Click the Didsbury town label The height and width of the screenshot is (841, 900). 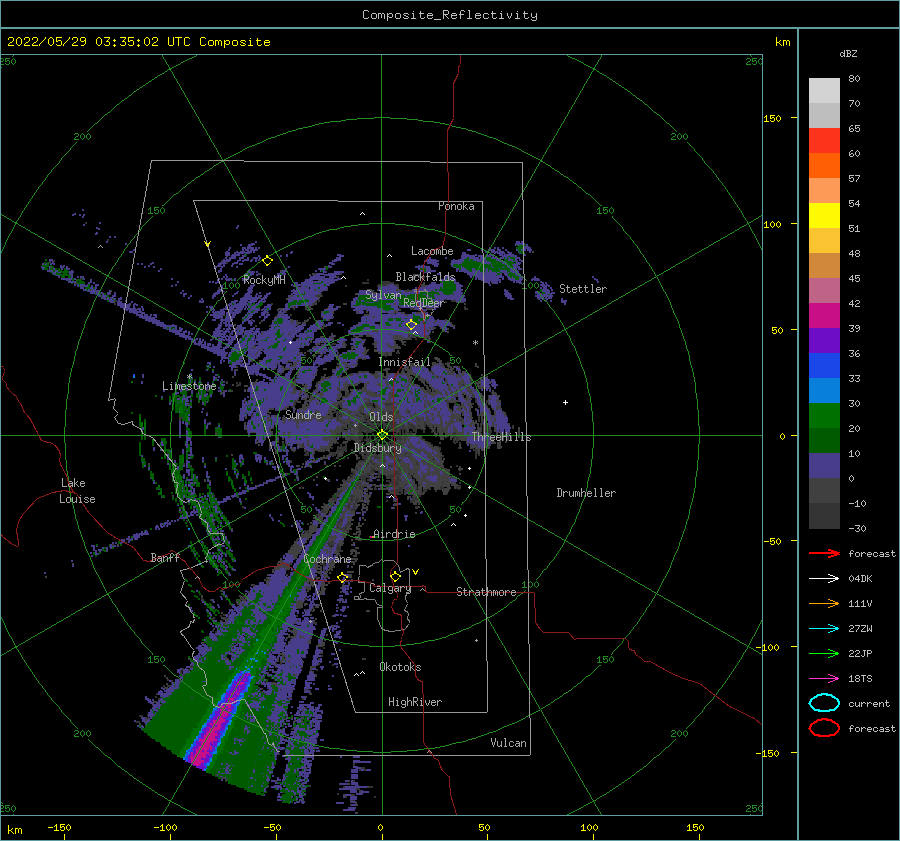pyautogui.click(x=377, y=448)
